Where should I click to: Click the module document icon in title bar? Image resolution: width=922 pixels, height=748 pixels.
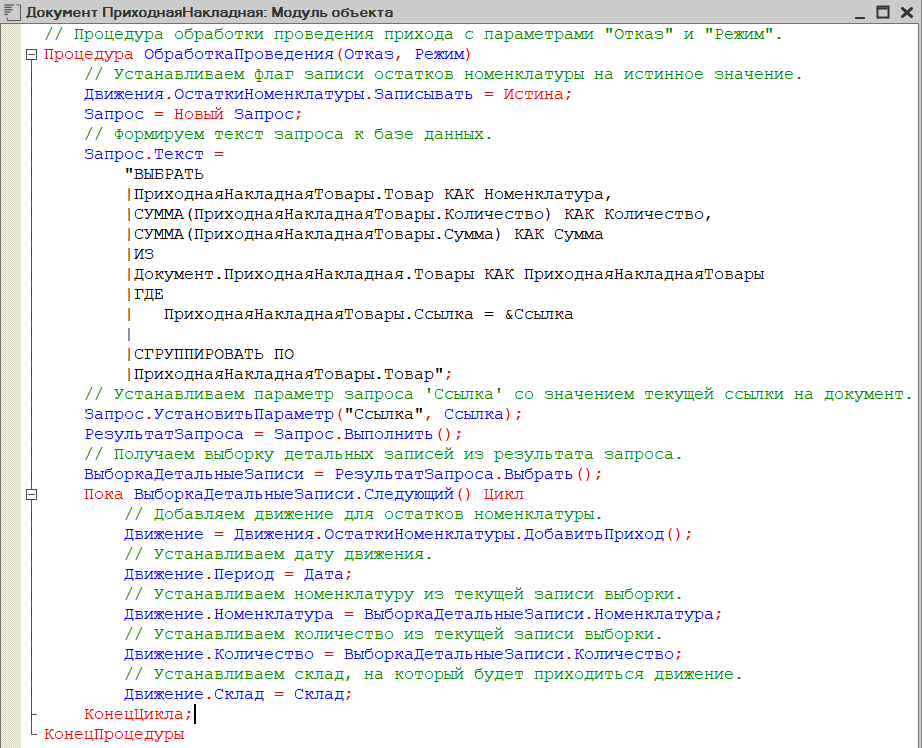pyautogui.click(x=12, y=11)
